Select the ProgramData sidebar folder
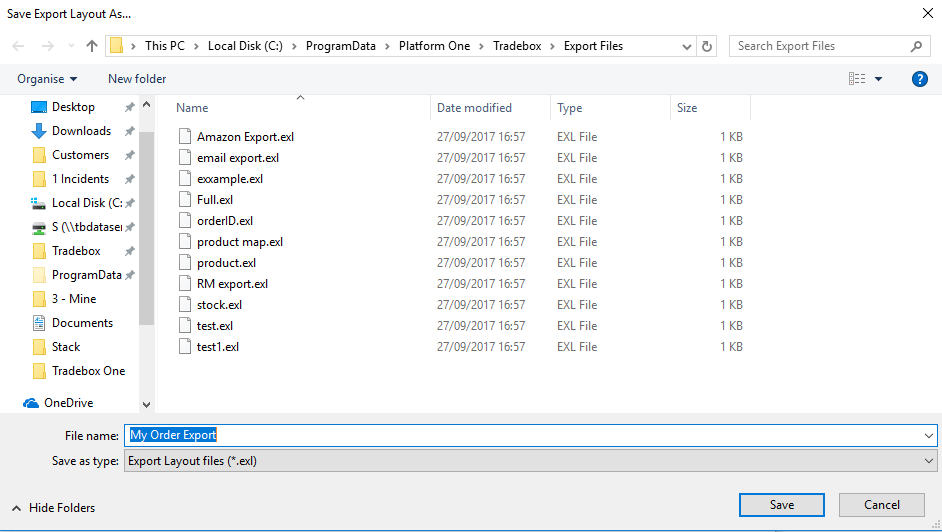This screenshot has height=532, width=942. [x=87, y=275]
